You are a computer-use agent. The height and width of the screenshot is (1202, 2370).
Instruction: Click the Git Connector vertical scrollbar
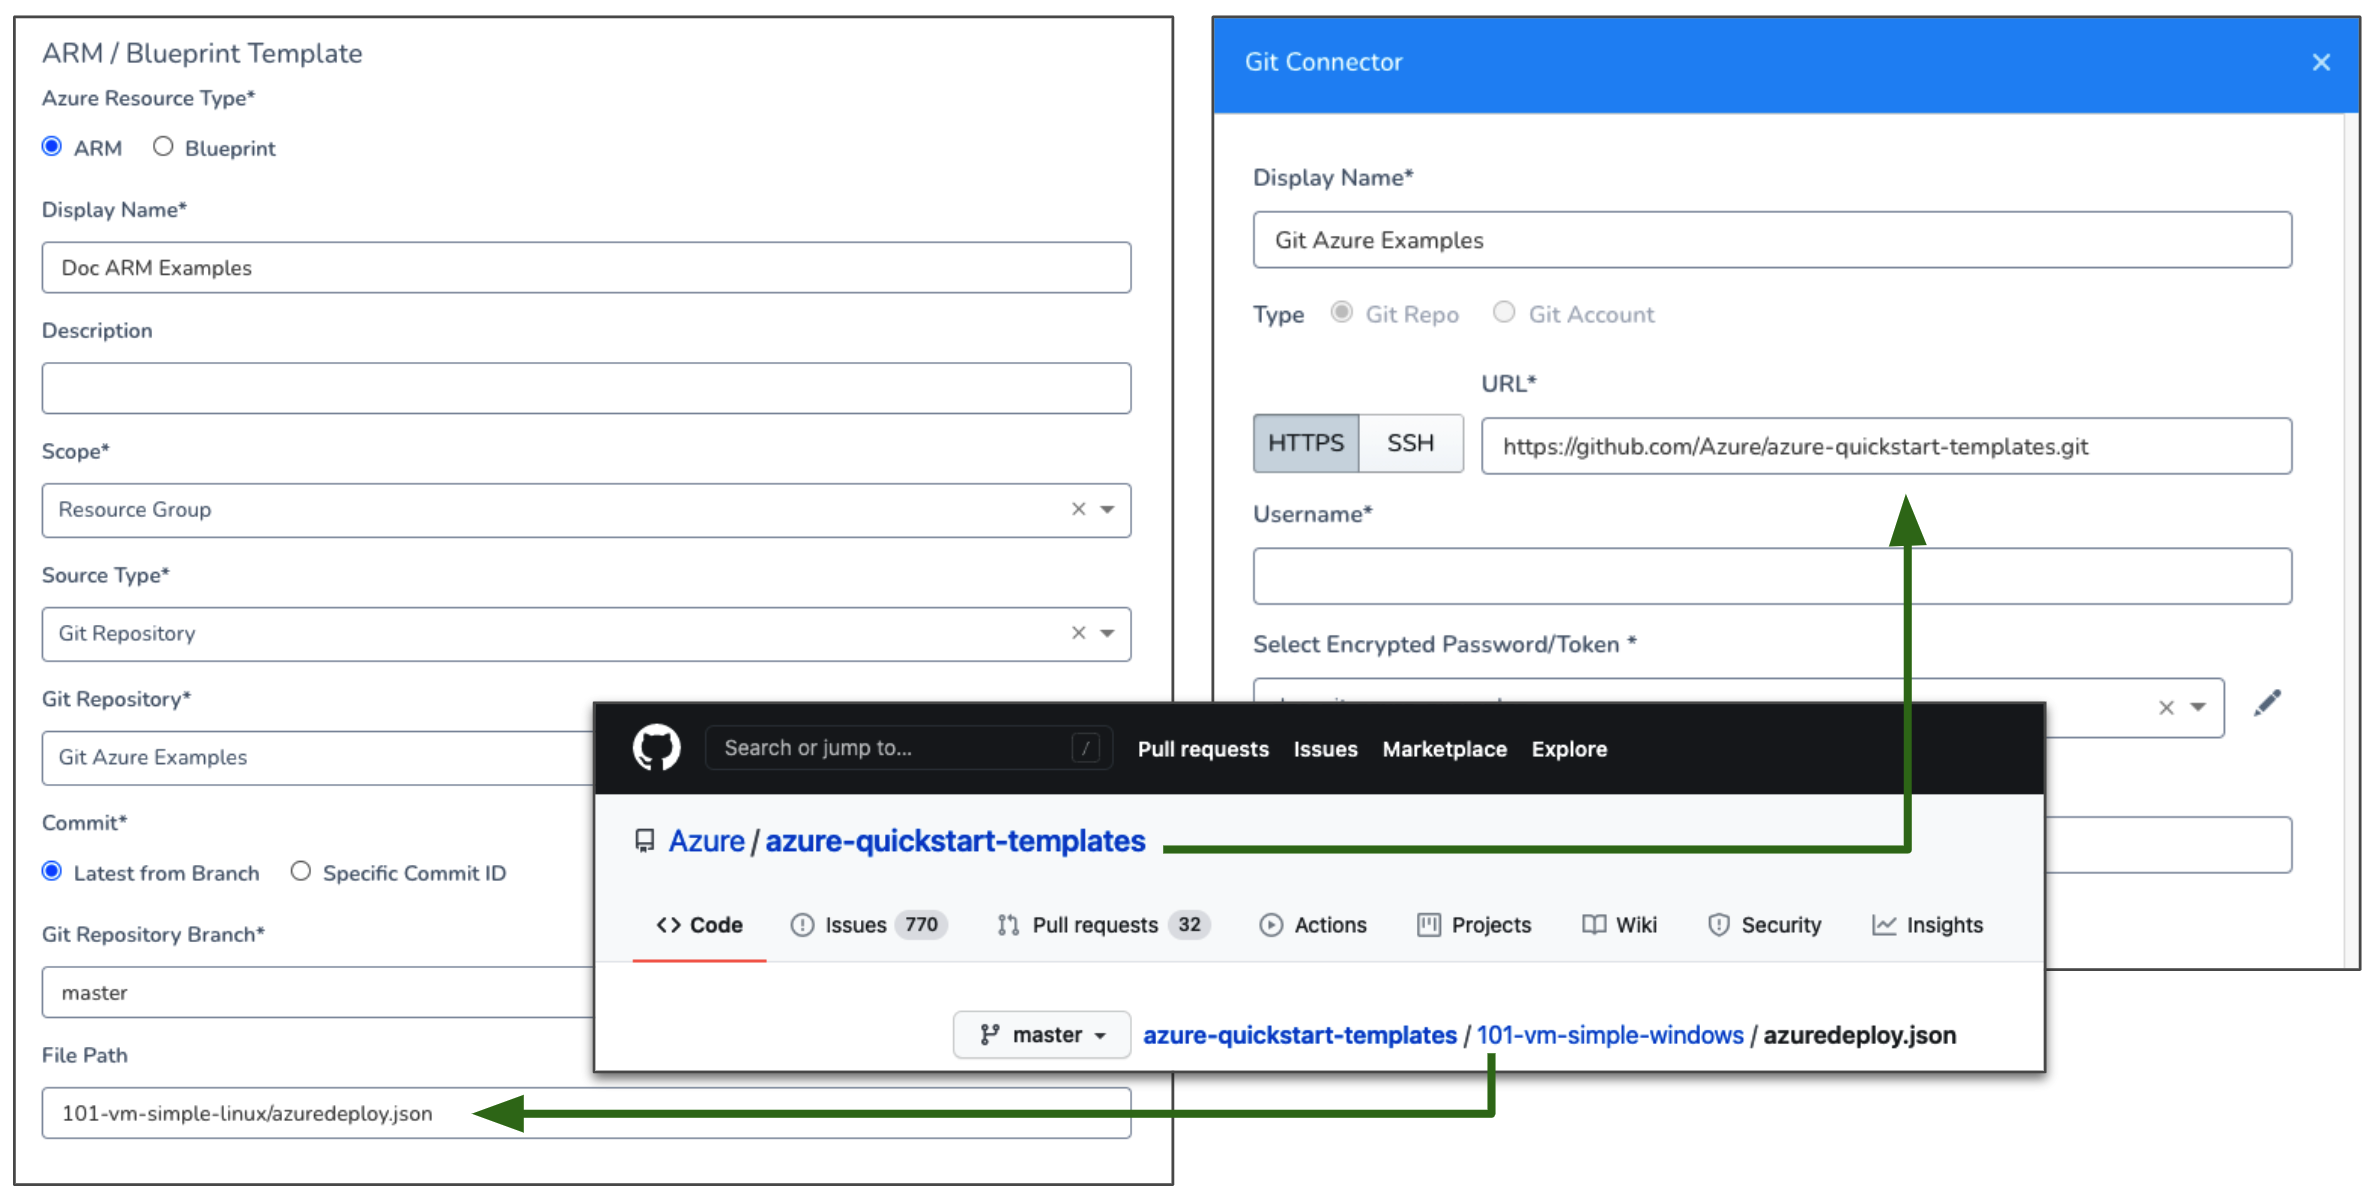click(x=2352, y=540)
